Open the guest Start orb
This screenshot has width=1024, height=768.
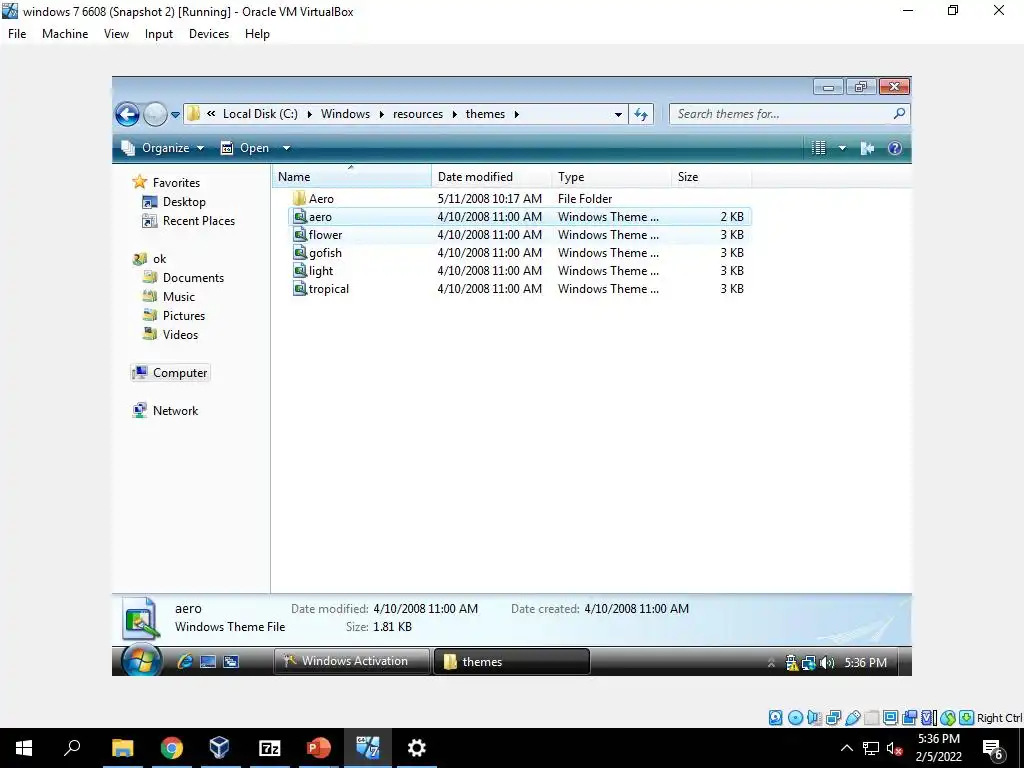[140, 660]
